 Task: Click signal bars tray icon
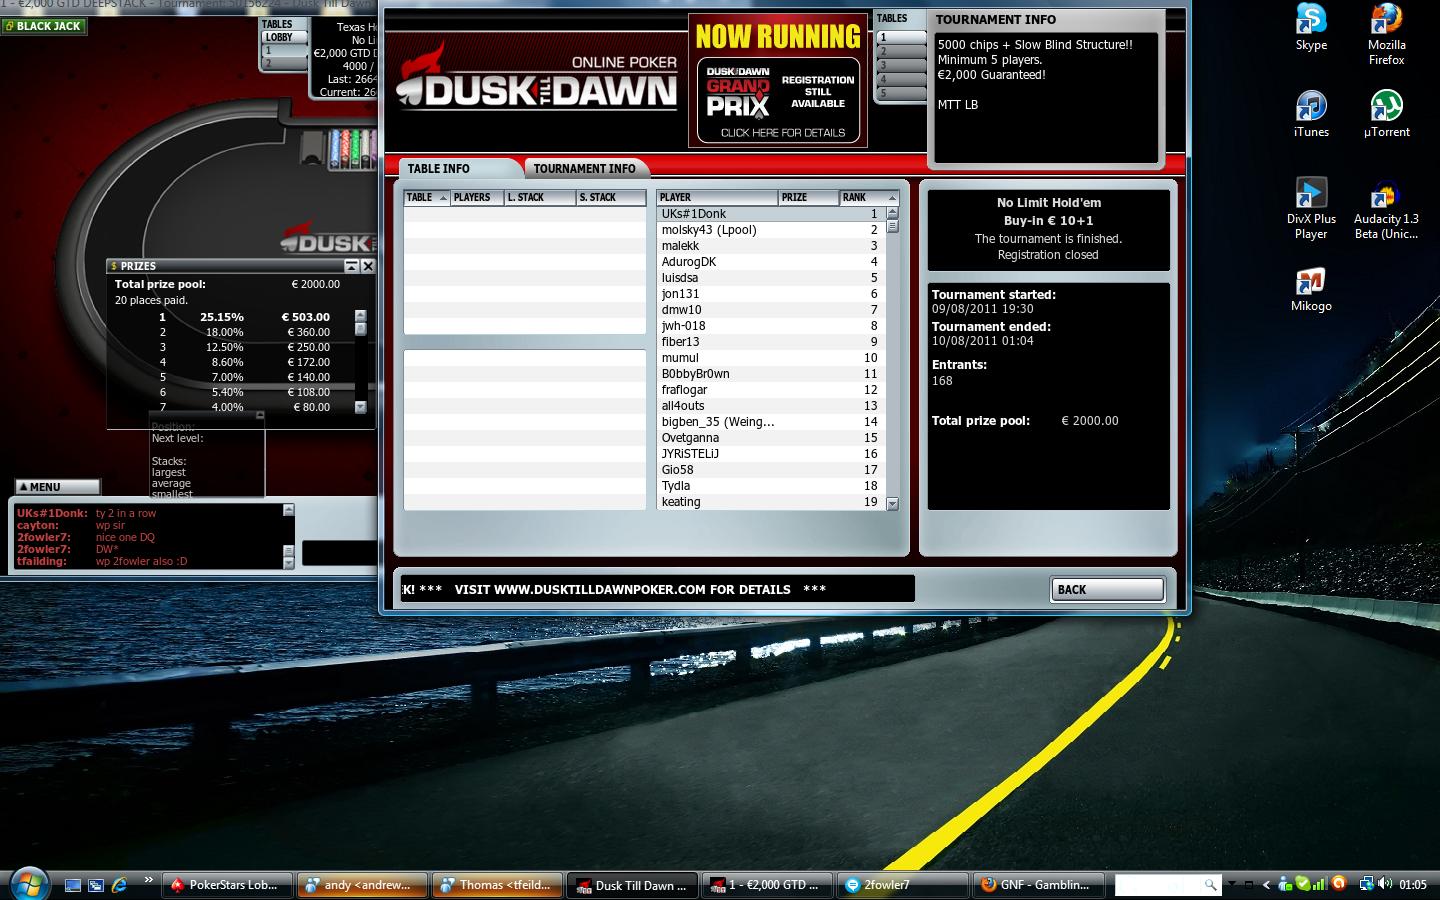coord(1320,884)
